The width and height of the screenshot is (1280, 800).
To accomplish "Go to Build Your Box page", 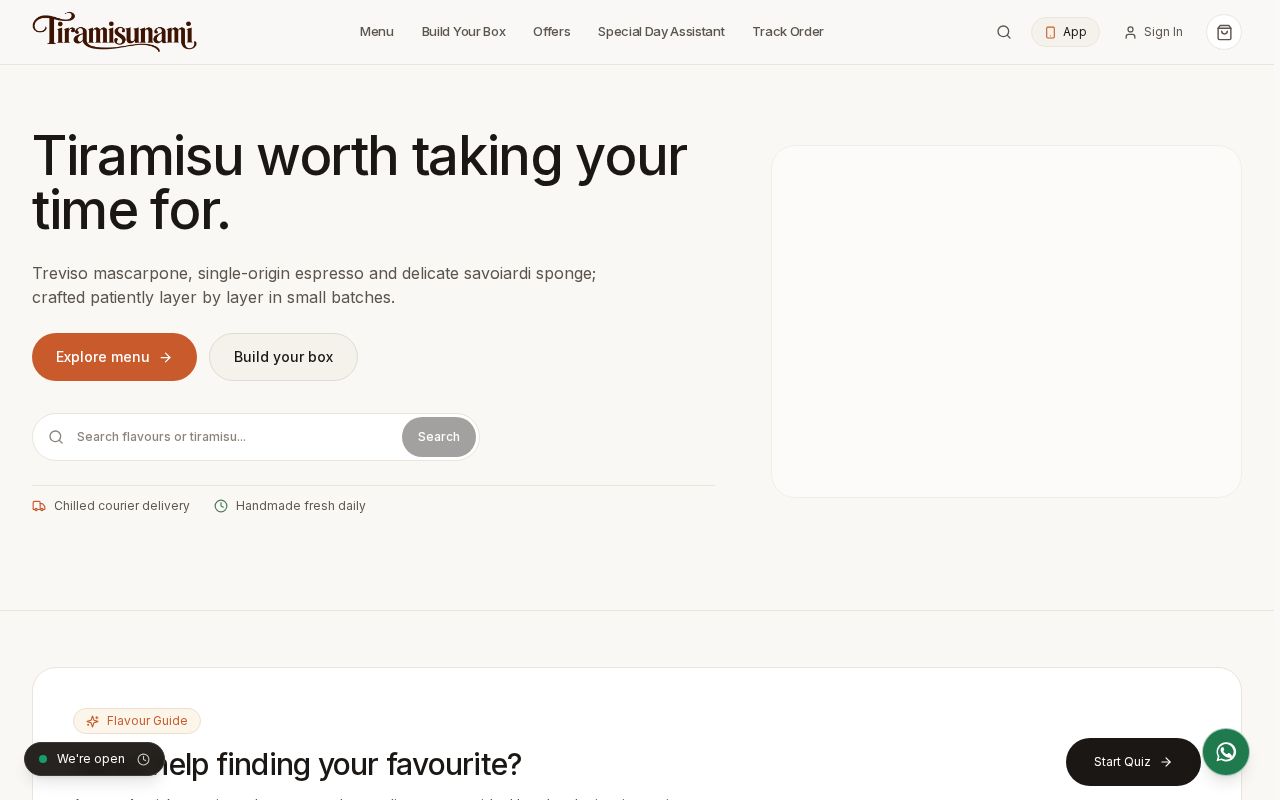I will click(x=464, y=32).
